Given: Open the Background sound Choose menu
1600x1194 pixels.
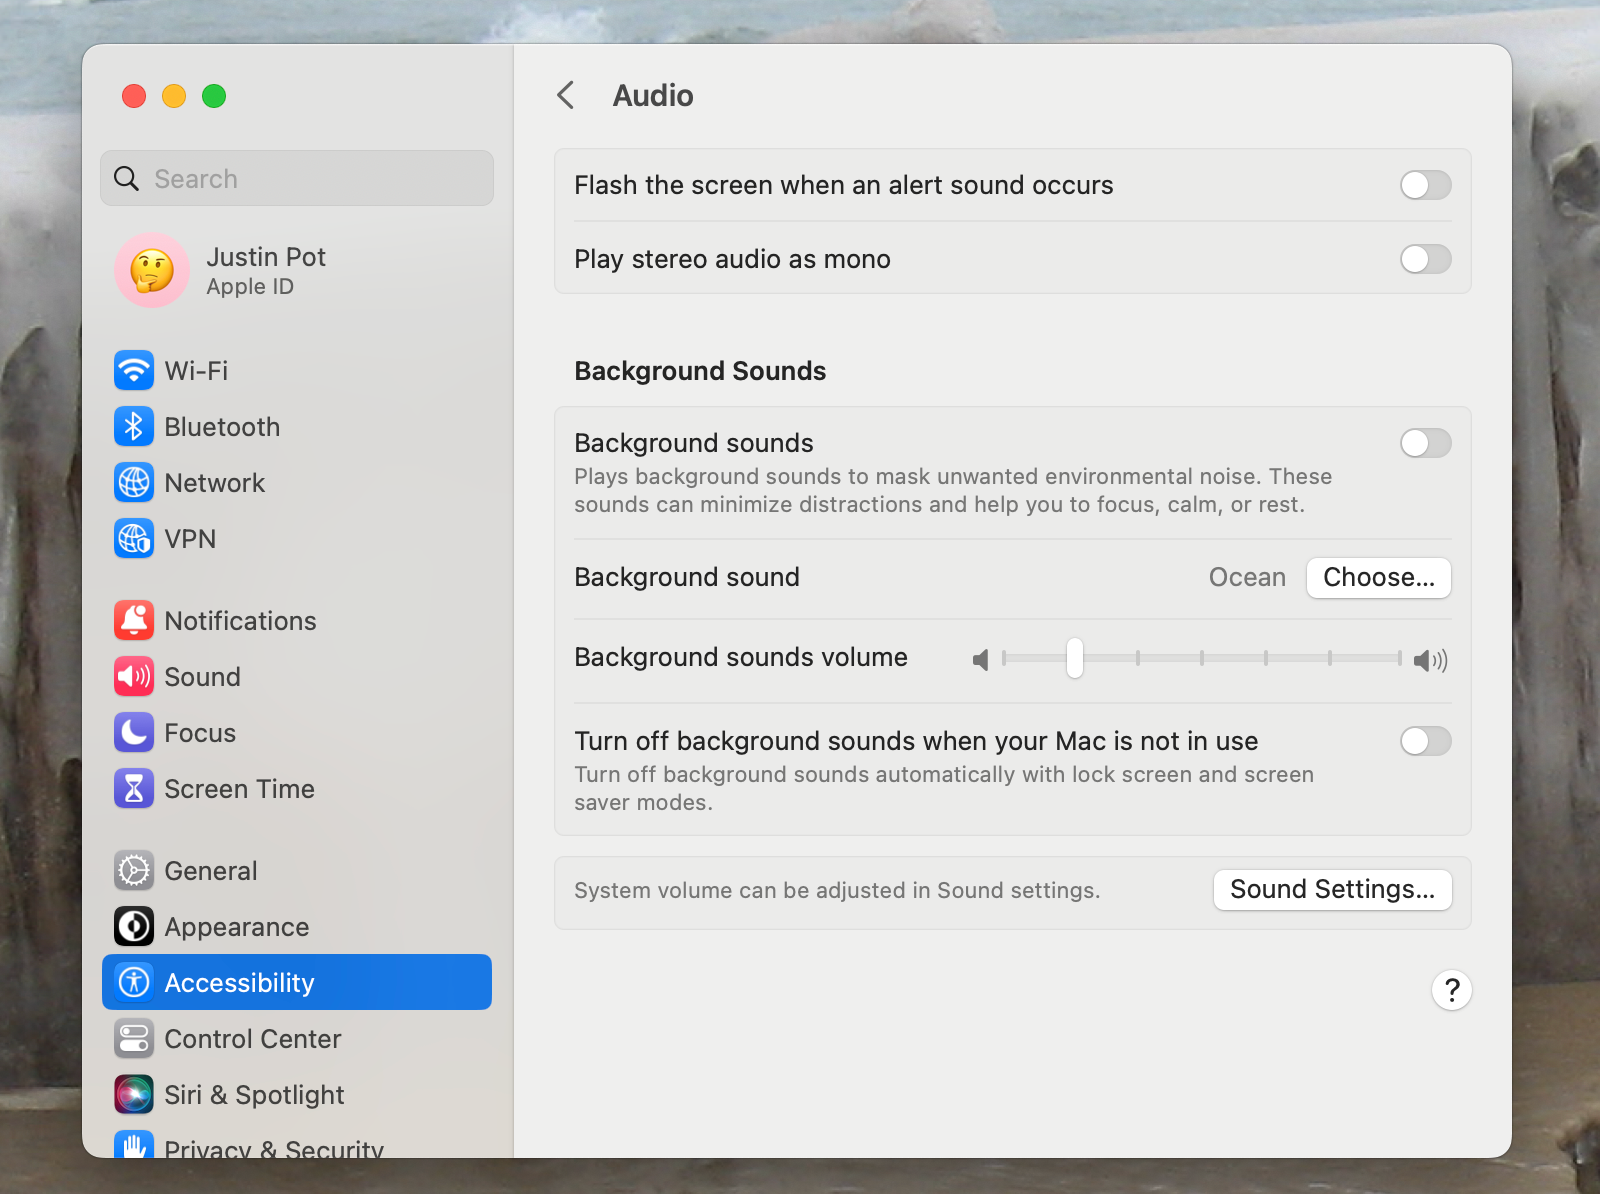Looking at the screenshot, I should tap(1378, 577).
